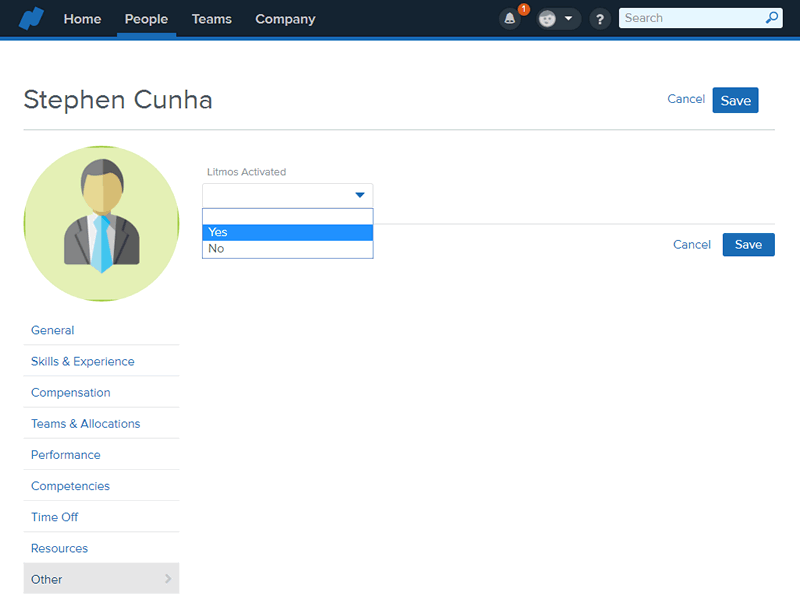Image resolution: width=800 pixels, height=600 pixels.
Task: Open the Compensation section
Action: pos(70,392)
